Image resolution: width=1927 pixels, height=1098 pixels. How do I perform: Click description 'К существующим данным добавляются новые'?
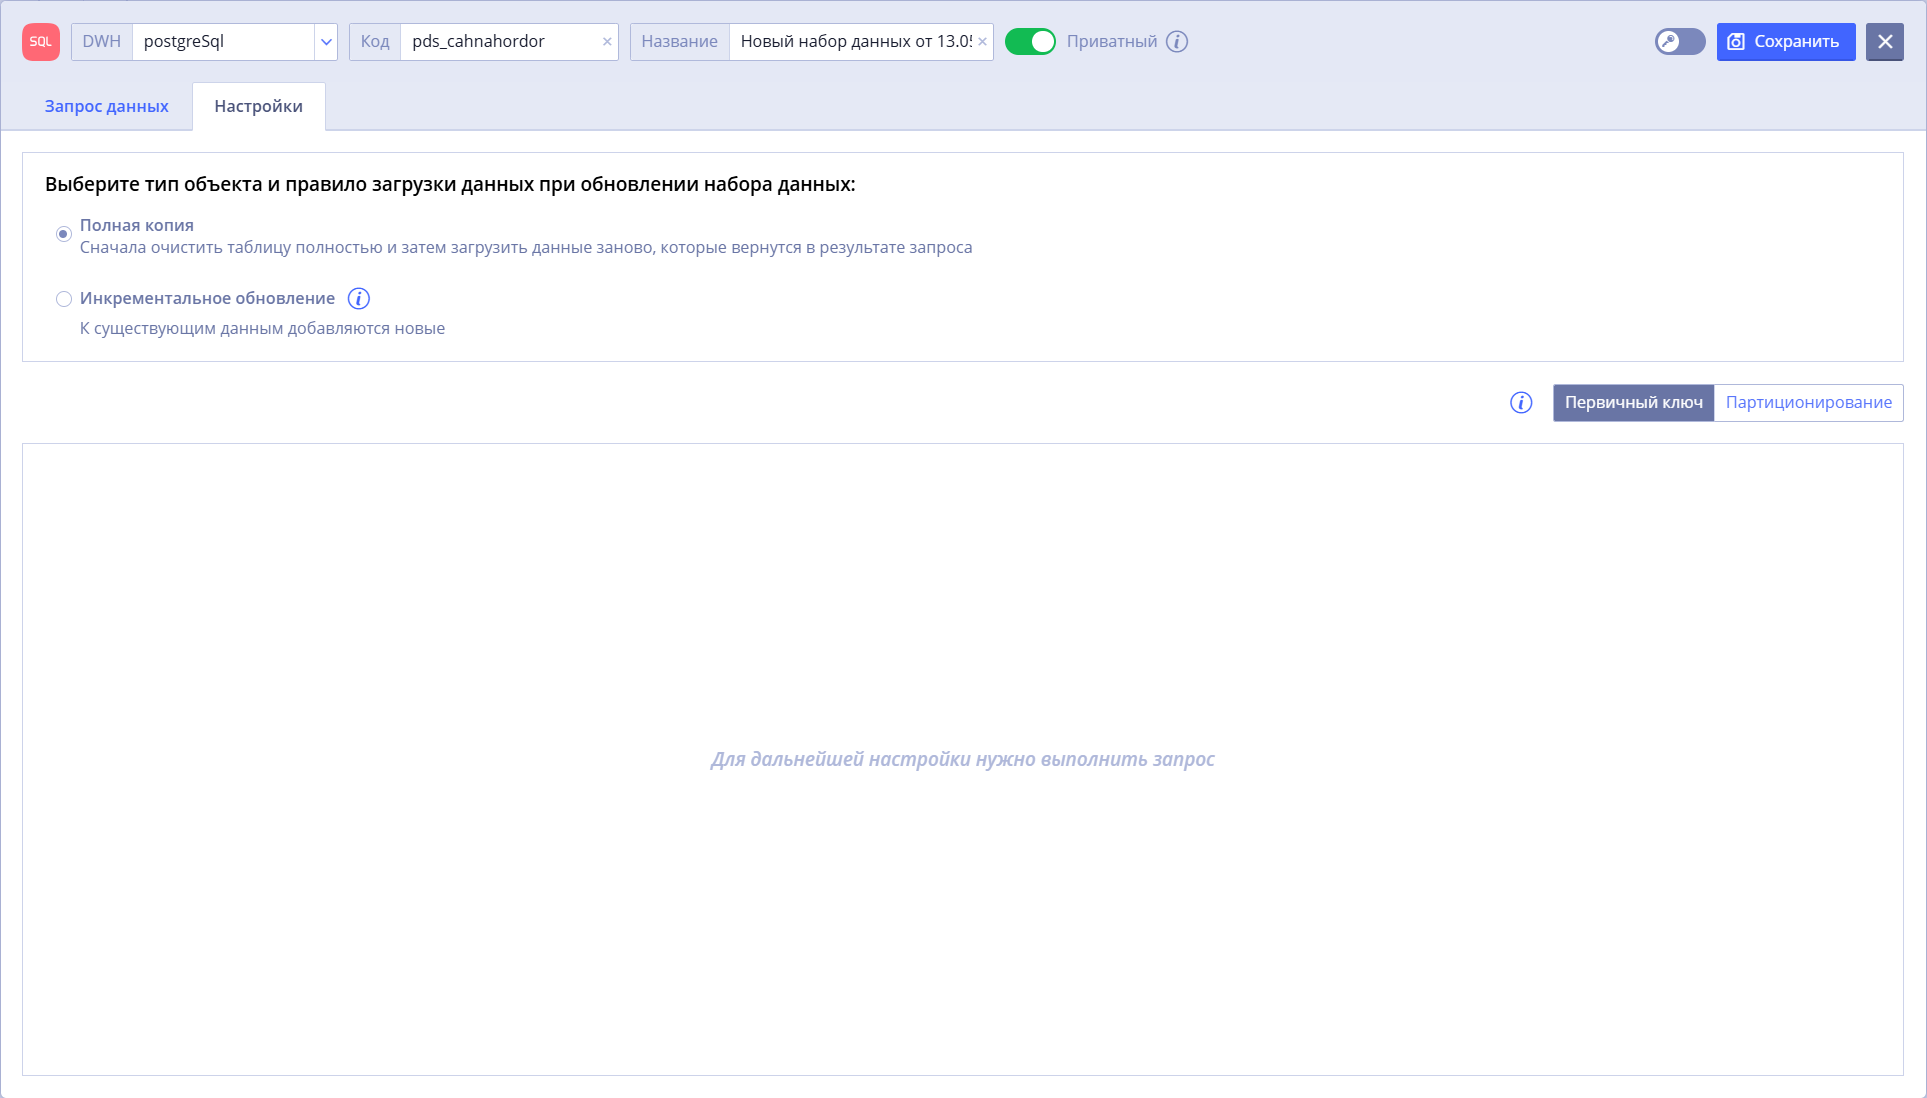point(263,329)
